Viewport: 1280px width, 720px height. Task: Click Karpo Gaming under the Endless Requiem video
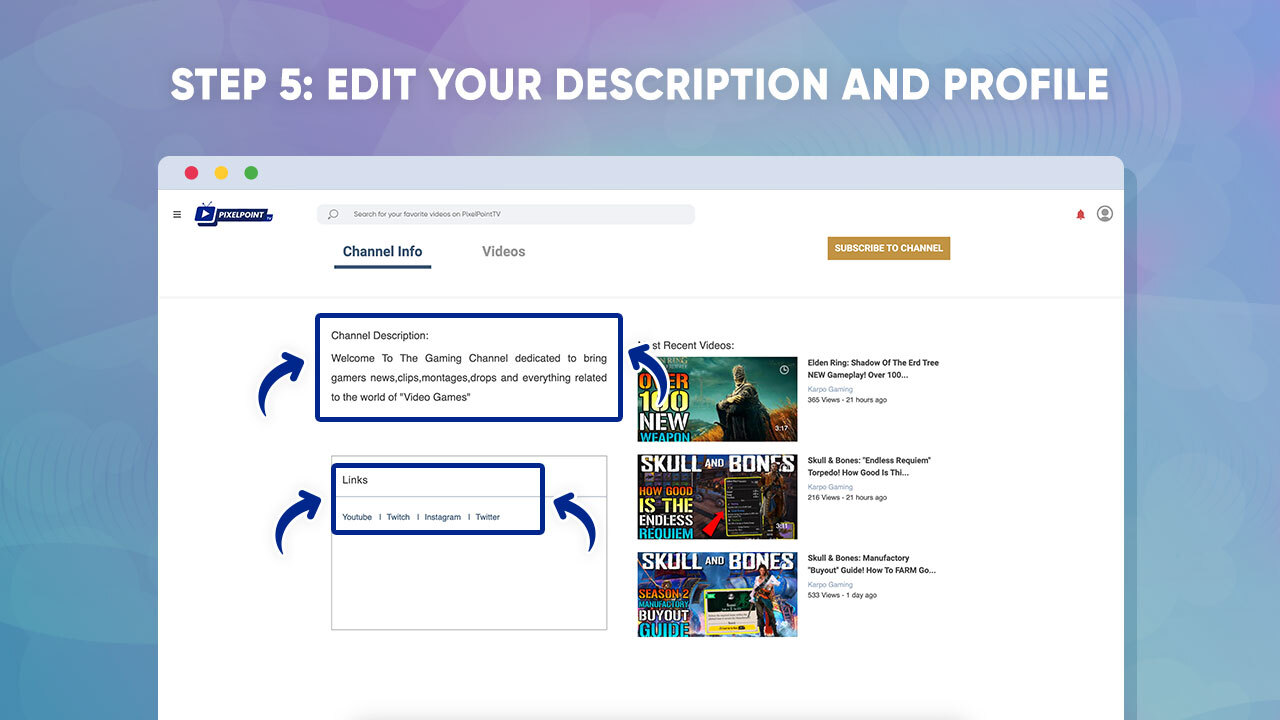(x=830, y=486)
